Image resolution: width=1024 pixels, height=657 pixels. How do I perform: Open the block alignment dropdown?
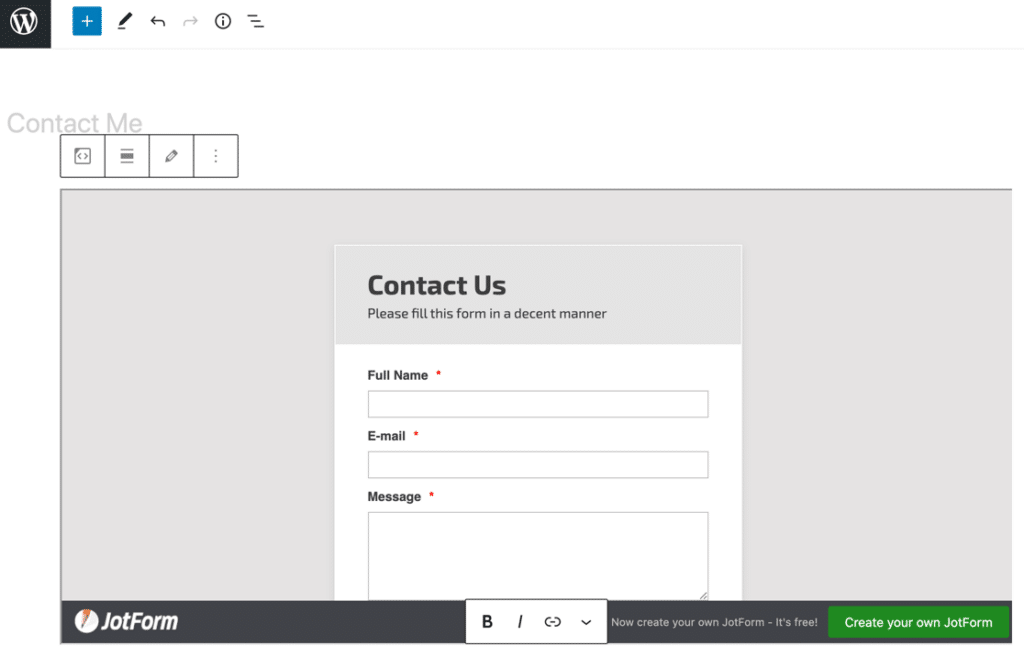click(127, 156)
